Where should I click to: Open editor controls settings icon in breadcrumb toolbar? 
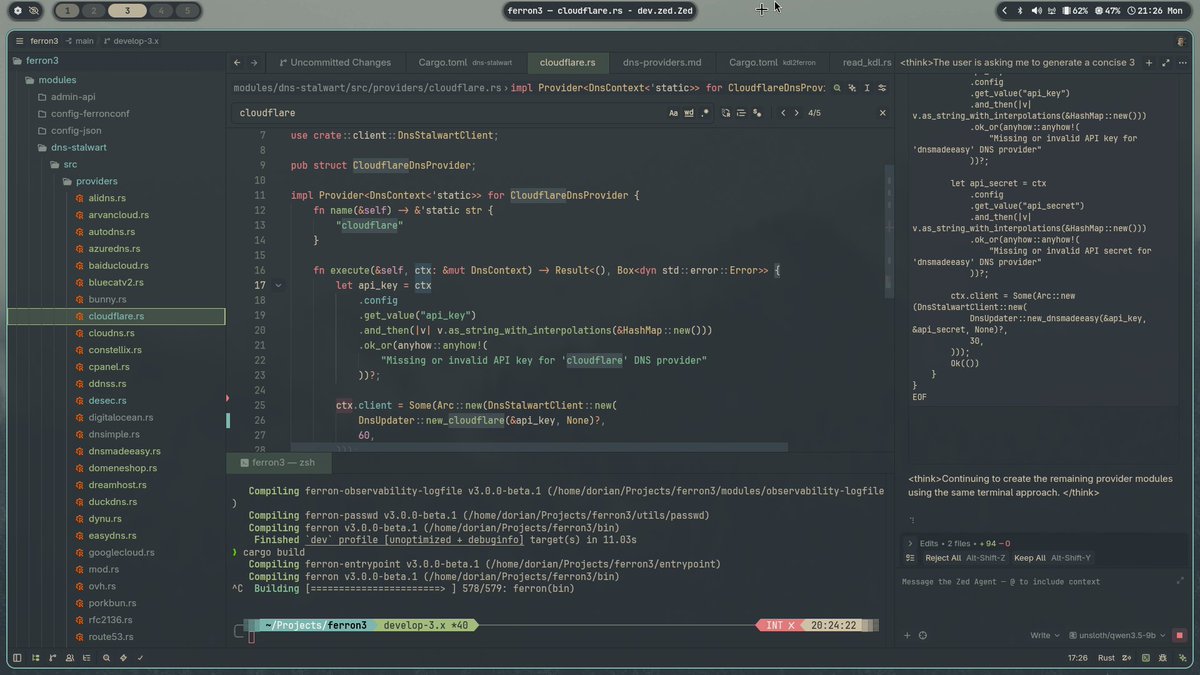pos(882,88)
